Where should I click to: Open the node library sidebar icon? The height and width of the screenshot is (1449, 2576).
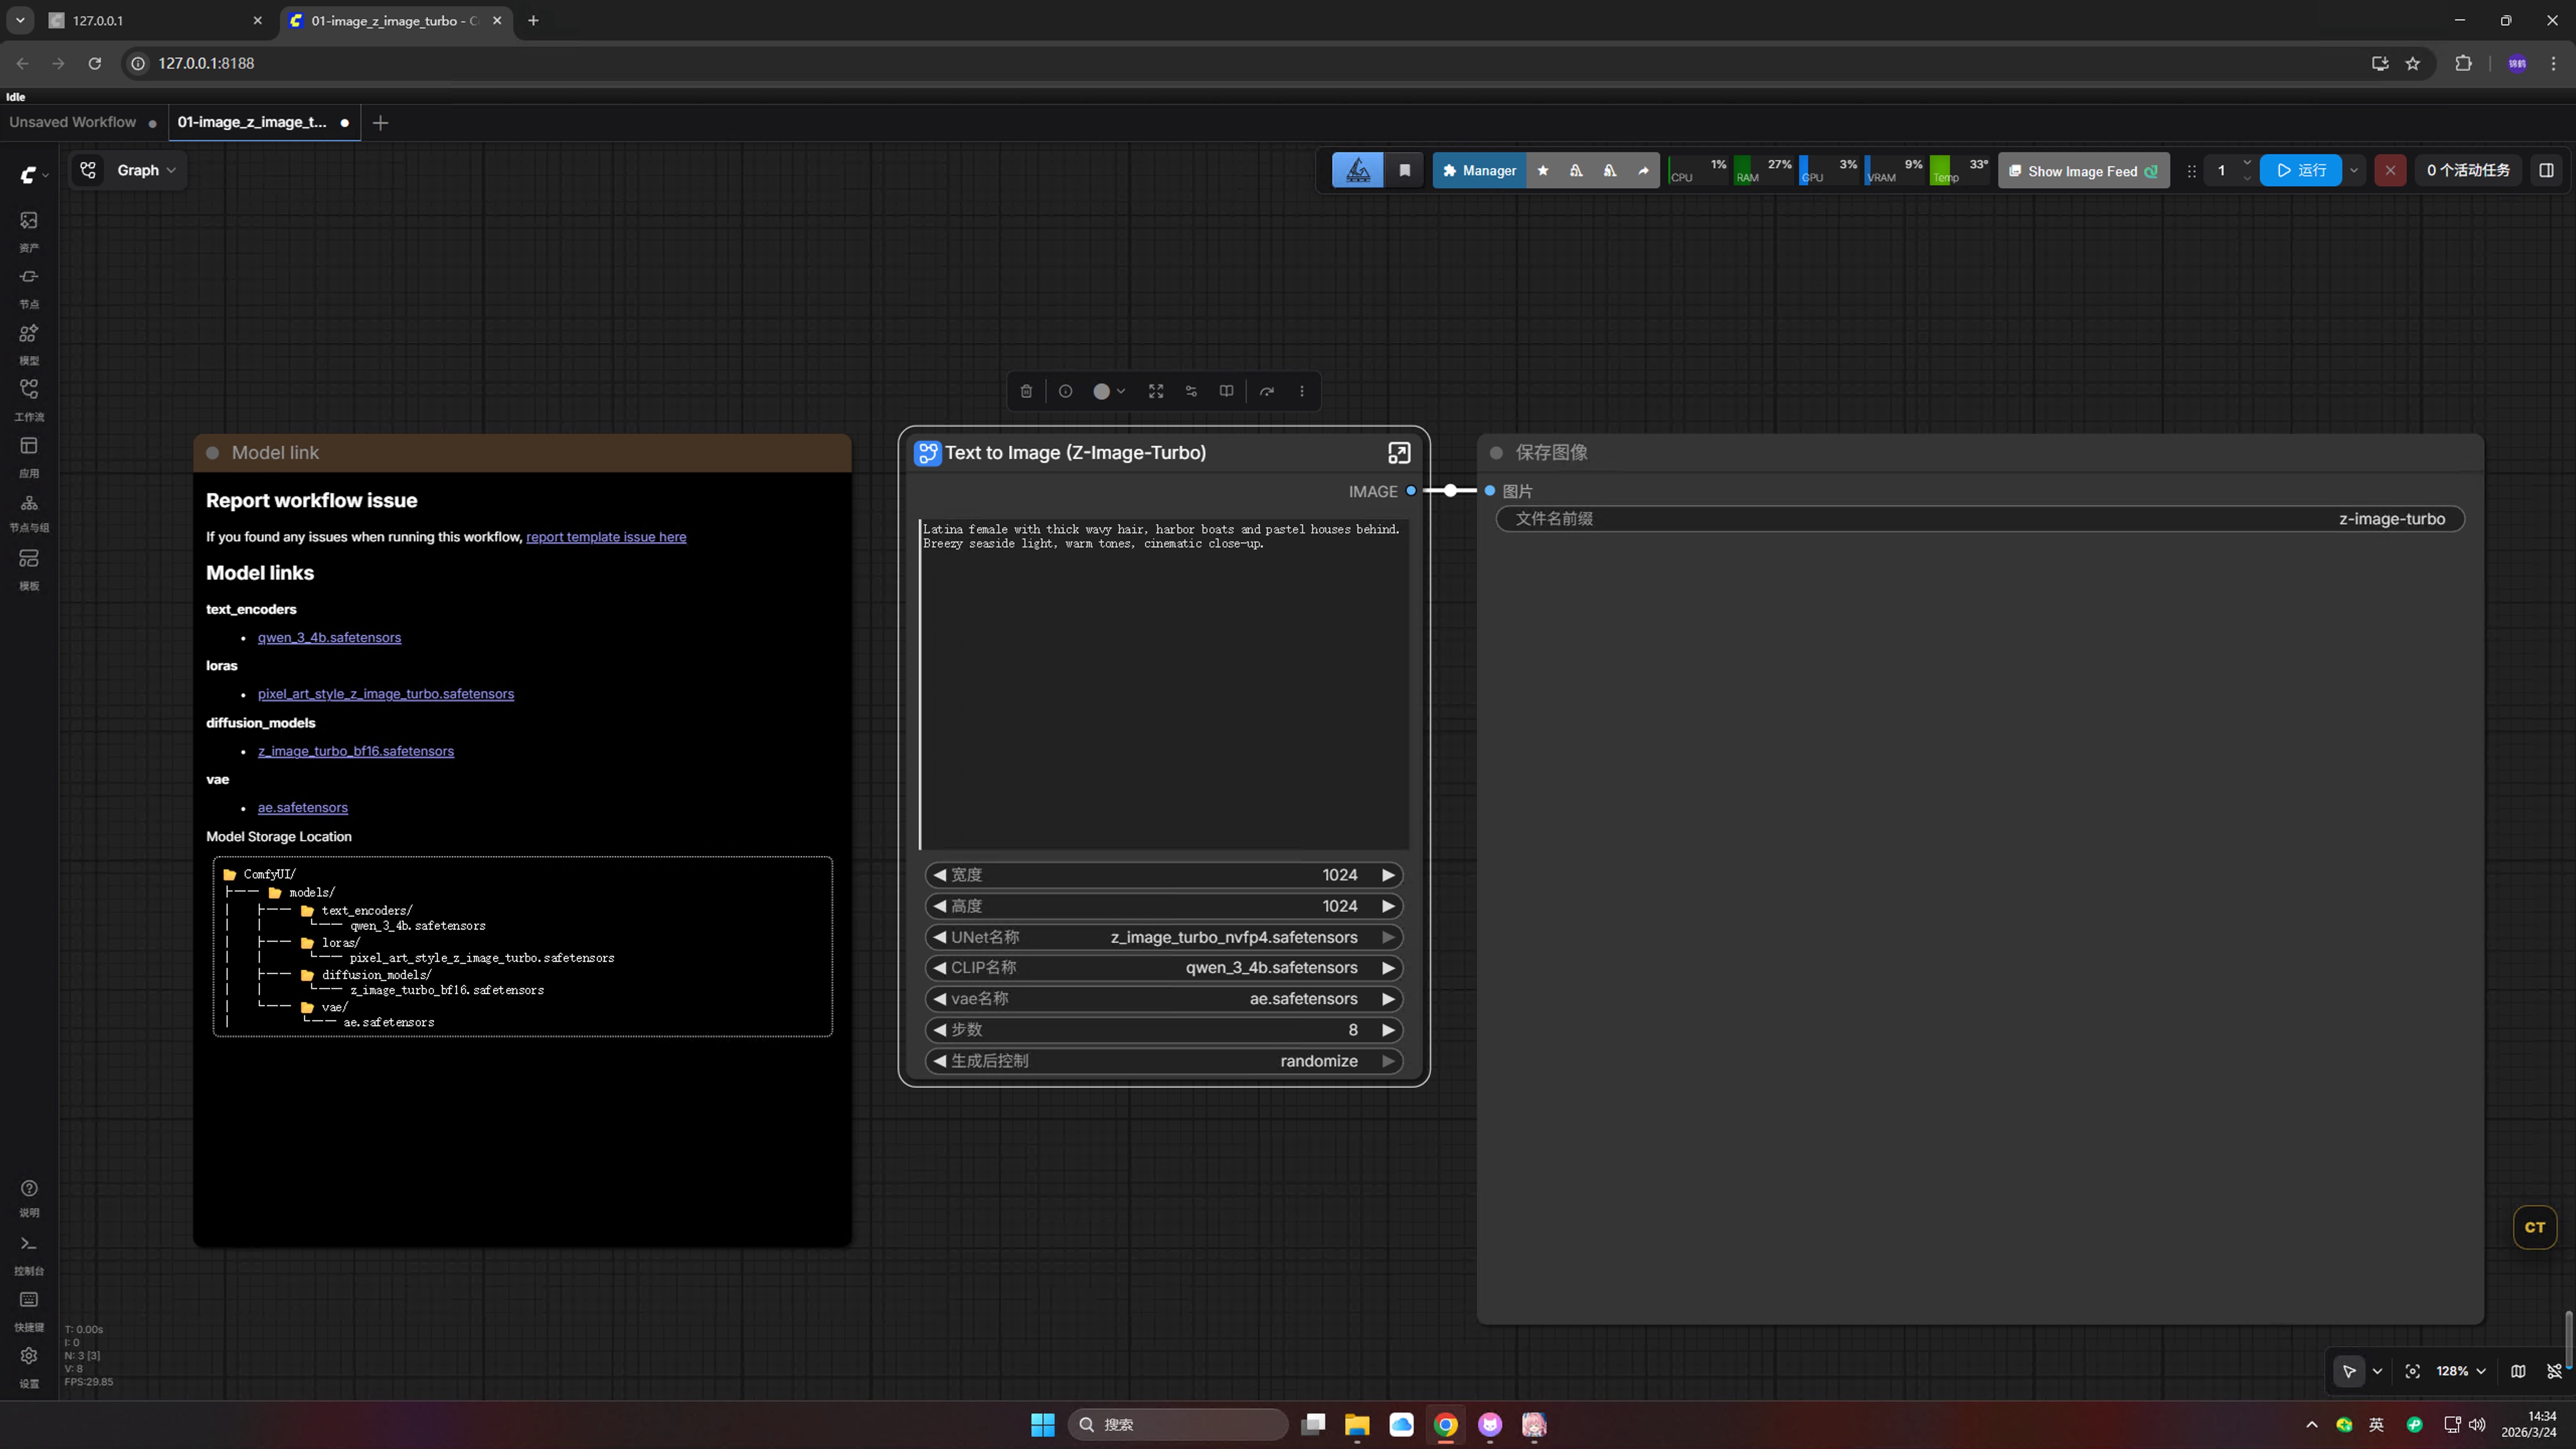pos(29,277)
